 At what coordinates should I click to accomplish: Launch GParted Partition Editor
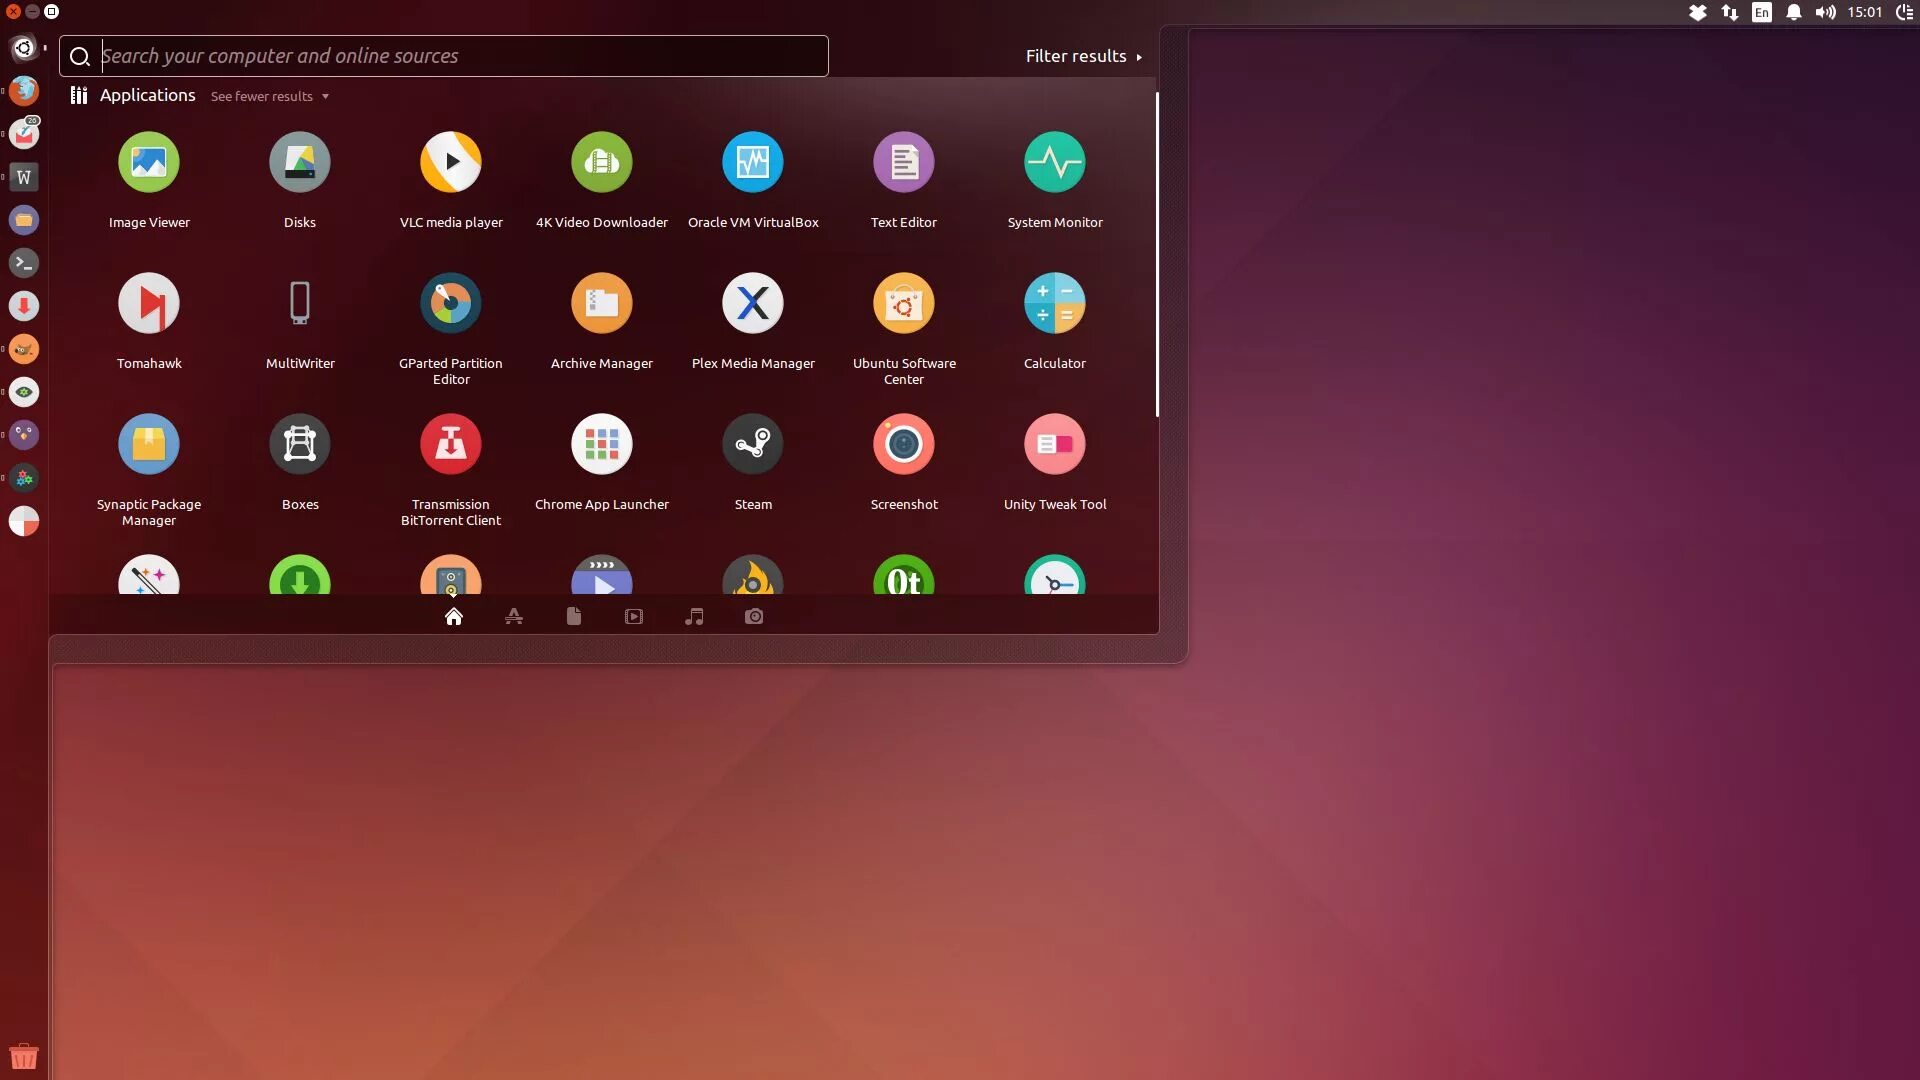coord(451,304)
